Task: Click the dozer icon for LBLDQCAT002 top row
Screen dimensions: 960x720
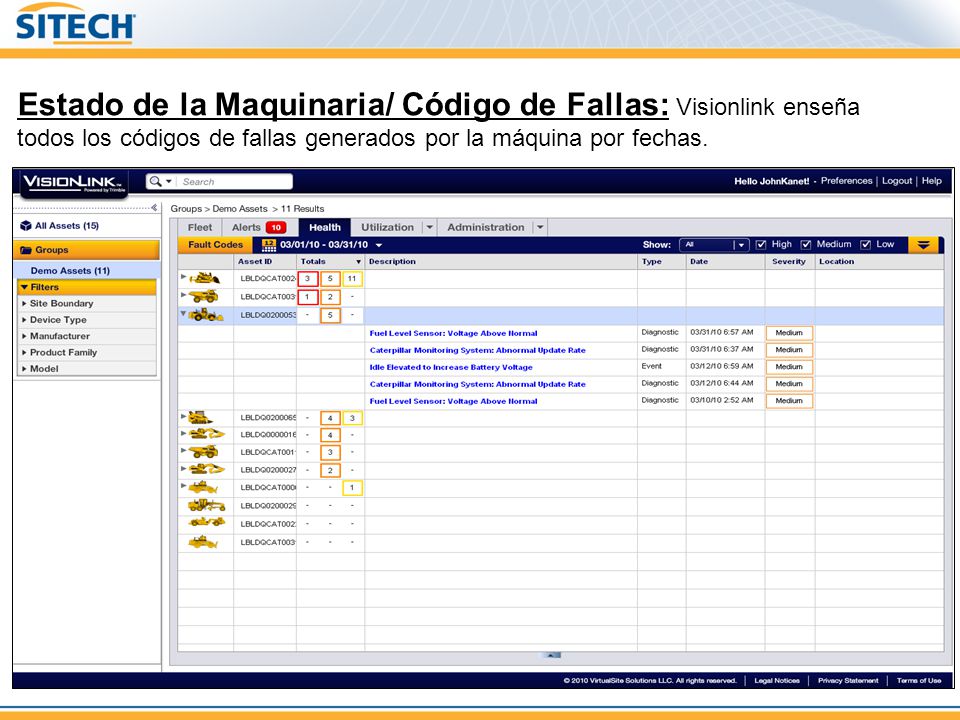Action: click(204, 279)
